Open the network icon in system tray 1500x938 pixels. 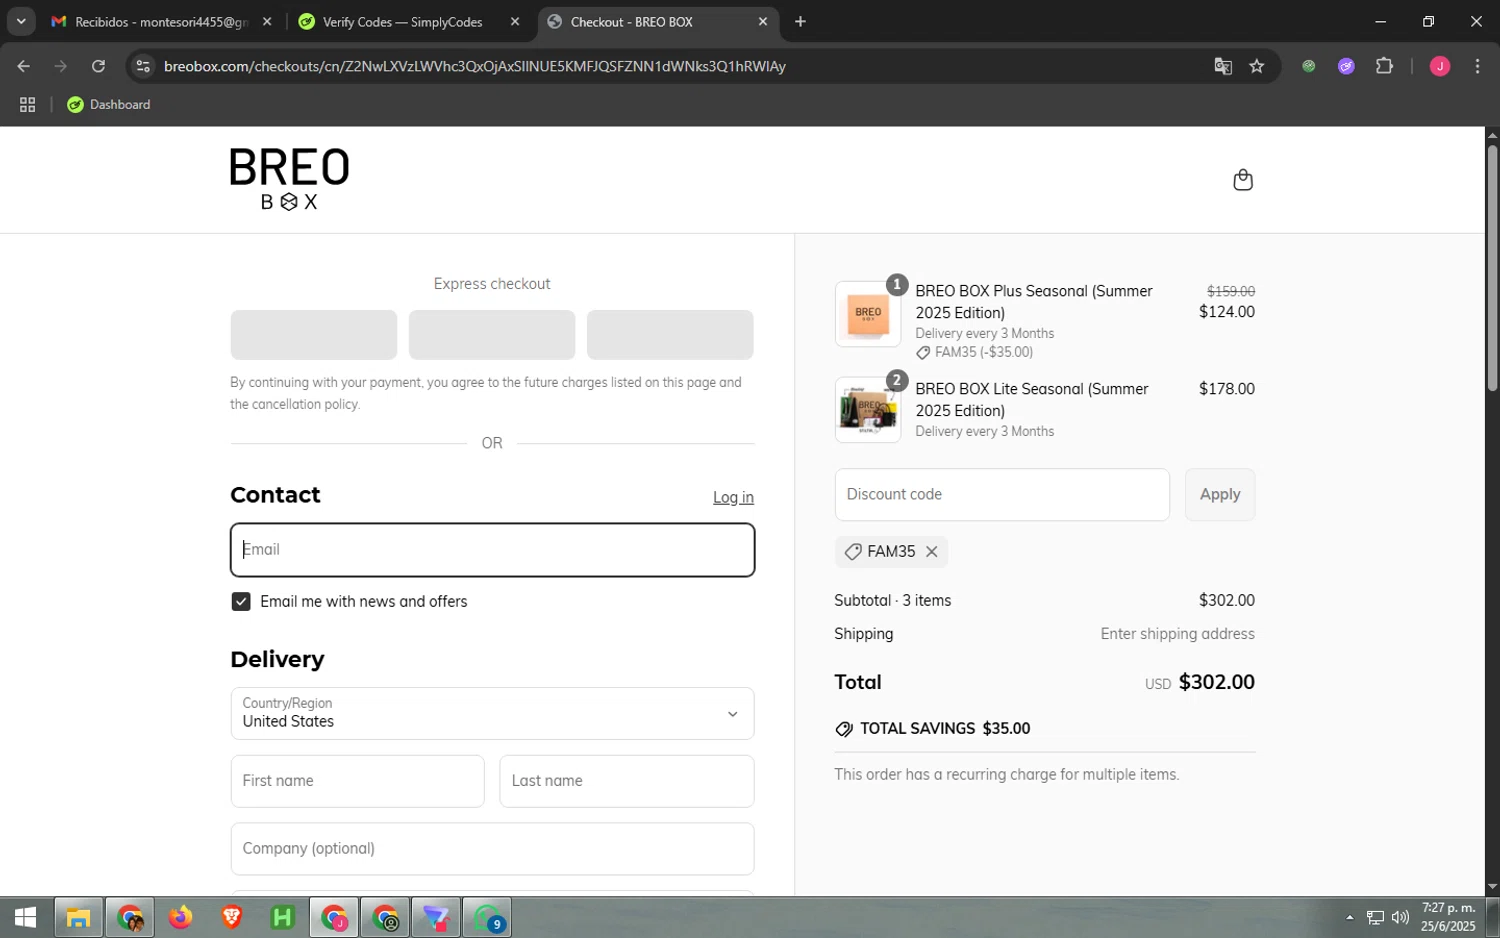[1375, 917]
